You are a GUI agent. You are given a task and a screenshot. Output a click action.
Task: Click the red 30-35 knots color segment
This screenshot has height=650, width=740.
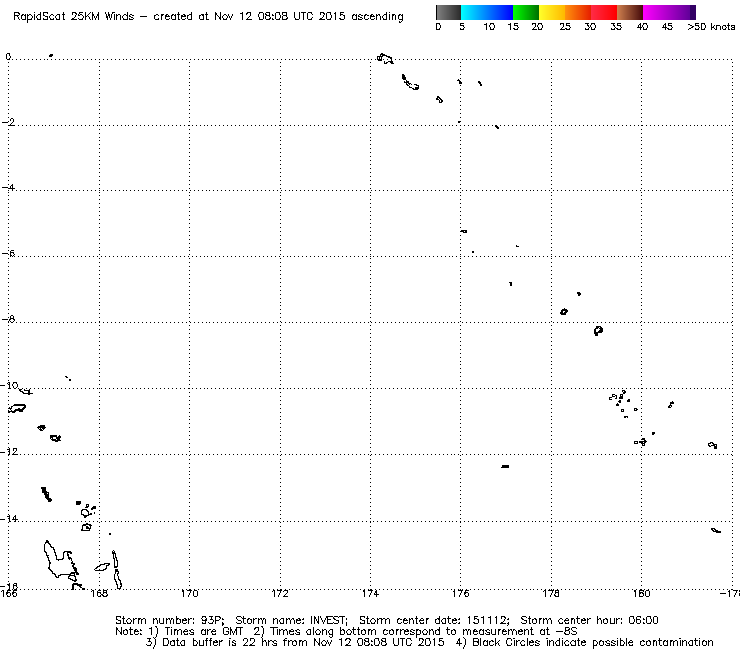click(604, 12)
